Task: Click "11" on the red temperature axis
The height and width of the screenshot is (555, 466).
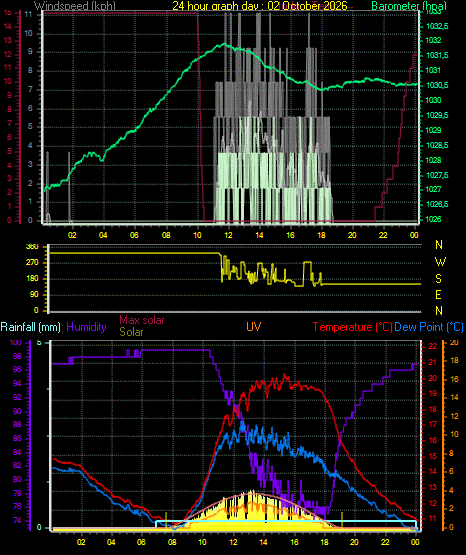Action: [432, 519]
